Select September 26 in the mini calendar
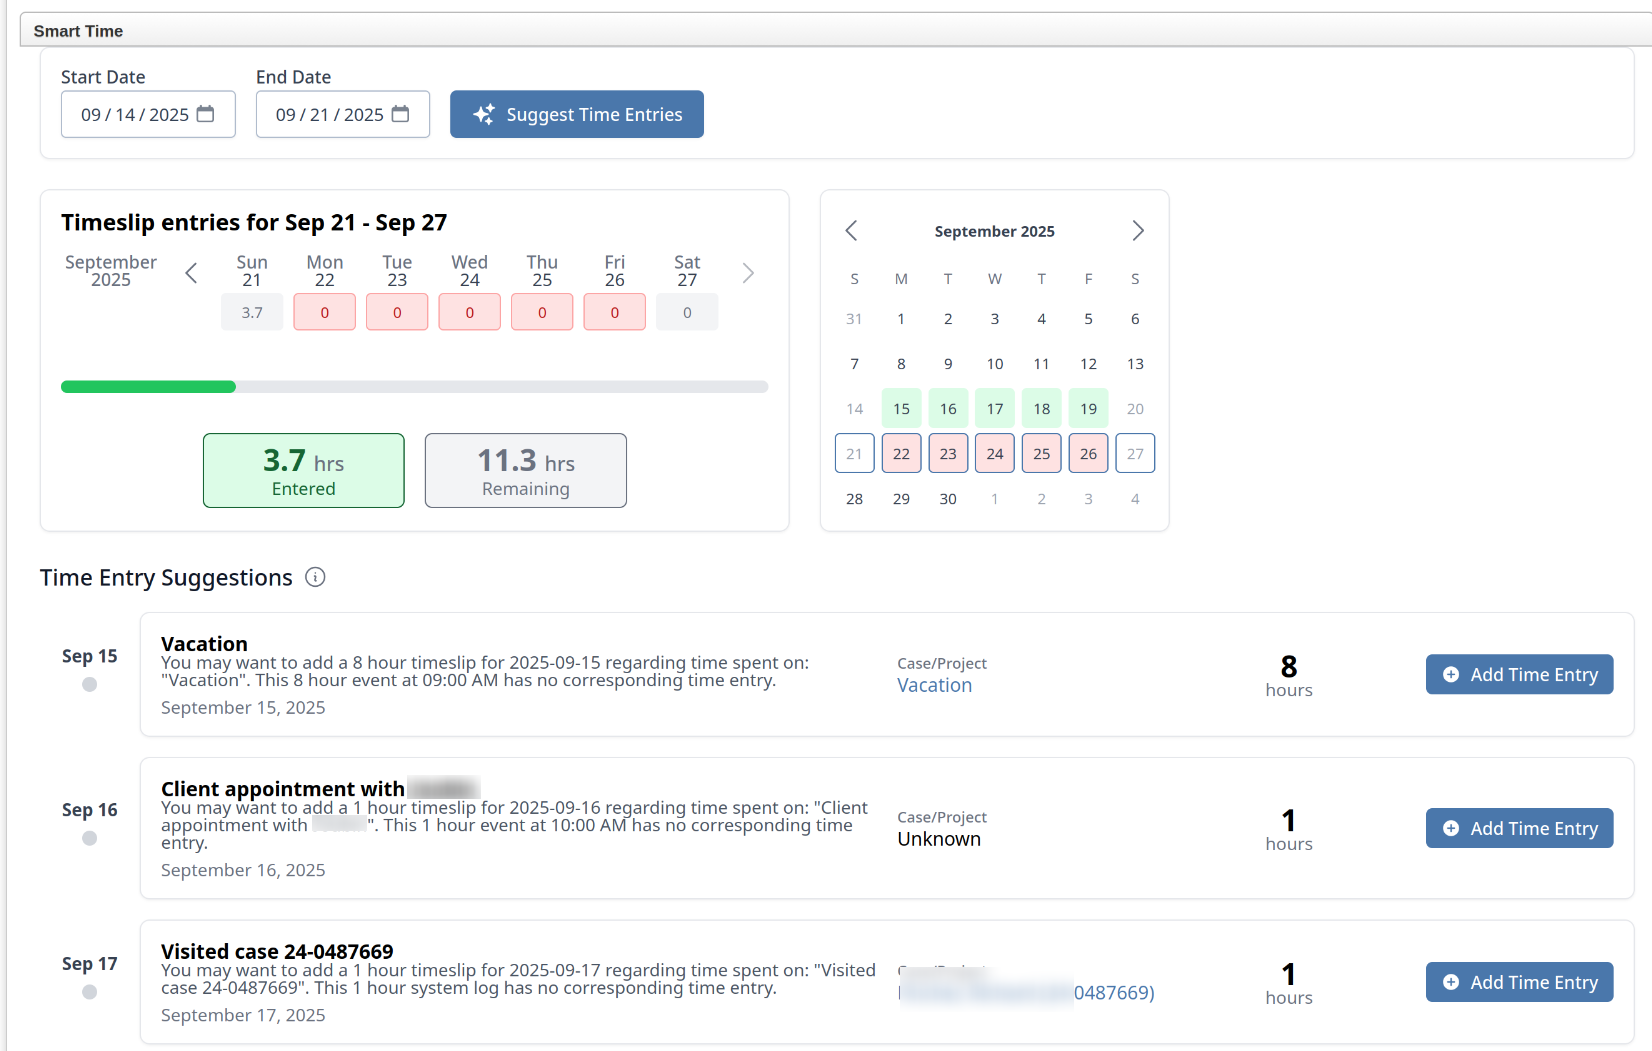 [x=1088, y=453]
